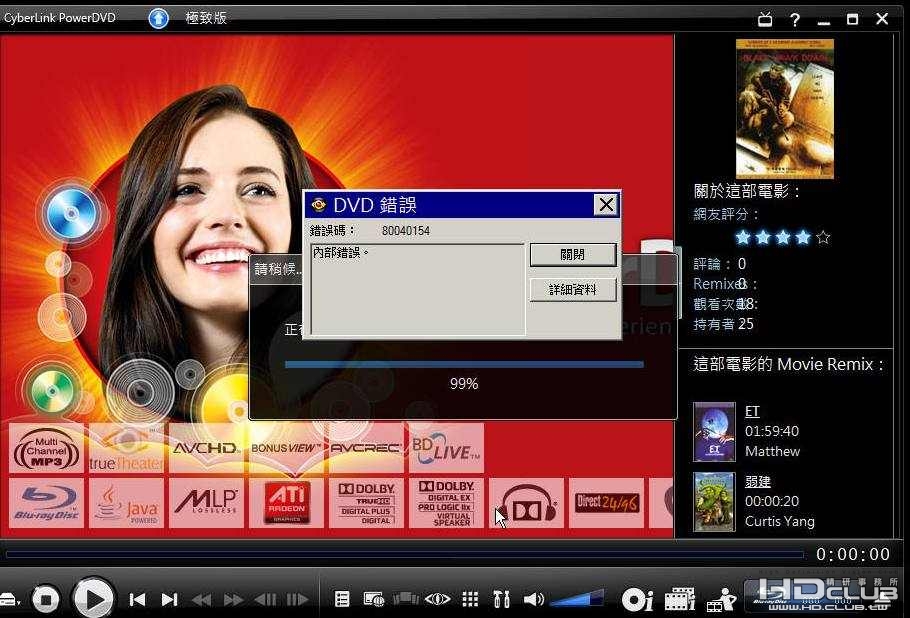
Task: Step forward one frame
Action: 297,599
